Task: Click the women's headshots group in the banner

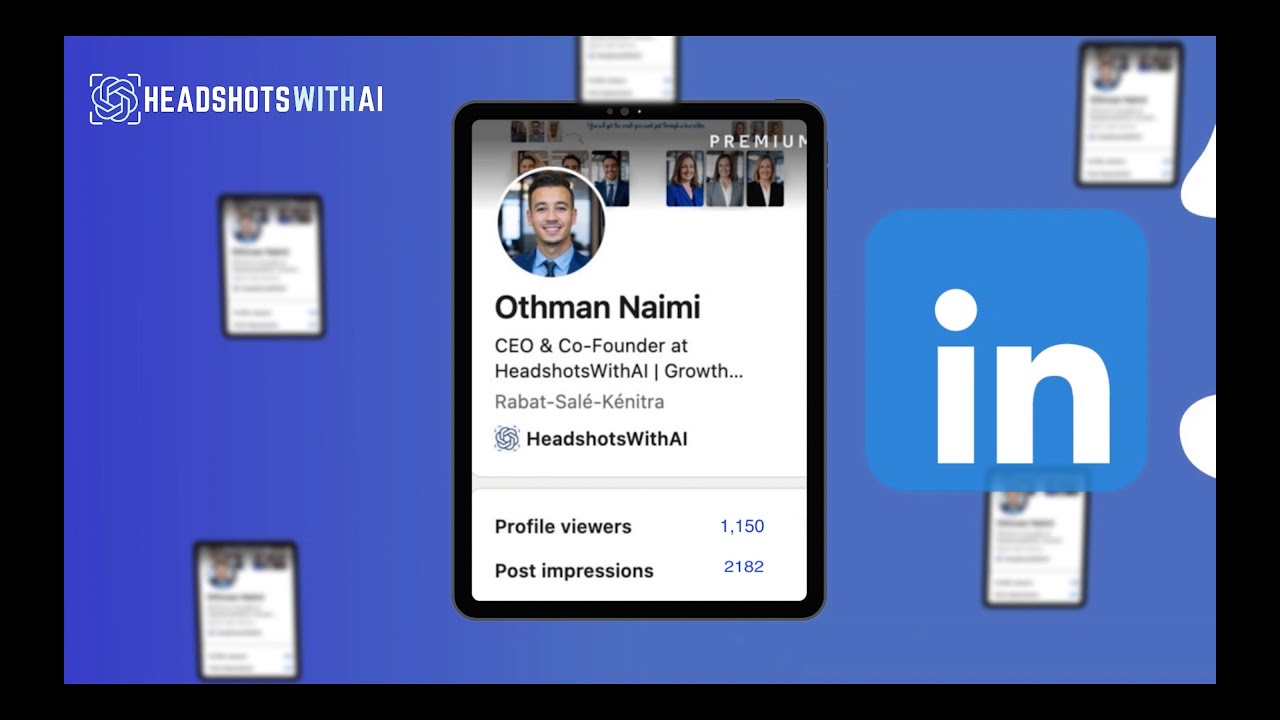Action: (725, 179)
